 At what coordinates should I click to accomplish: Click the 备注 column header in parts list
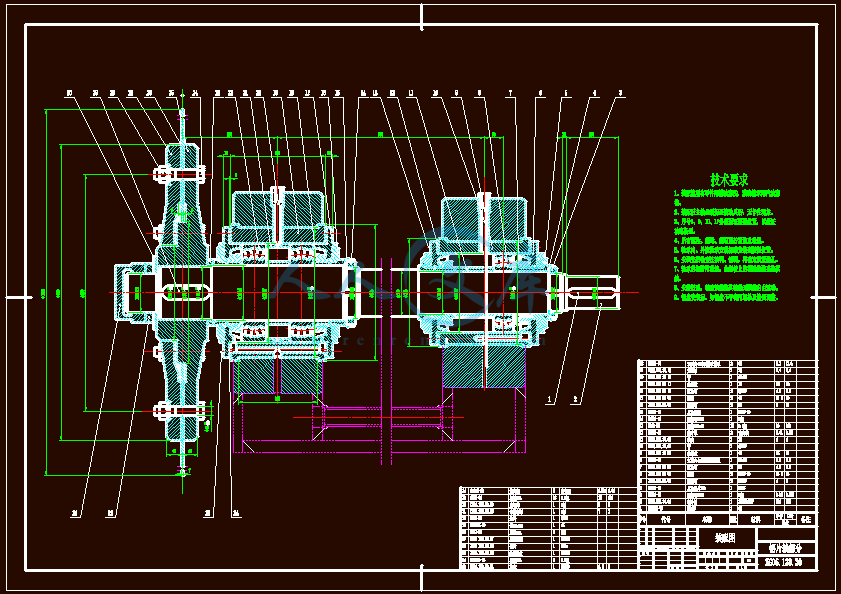806,519
